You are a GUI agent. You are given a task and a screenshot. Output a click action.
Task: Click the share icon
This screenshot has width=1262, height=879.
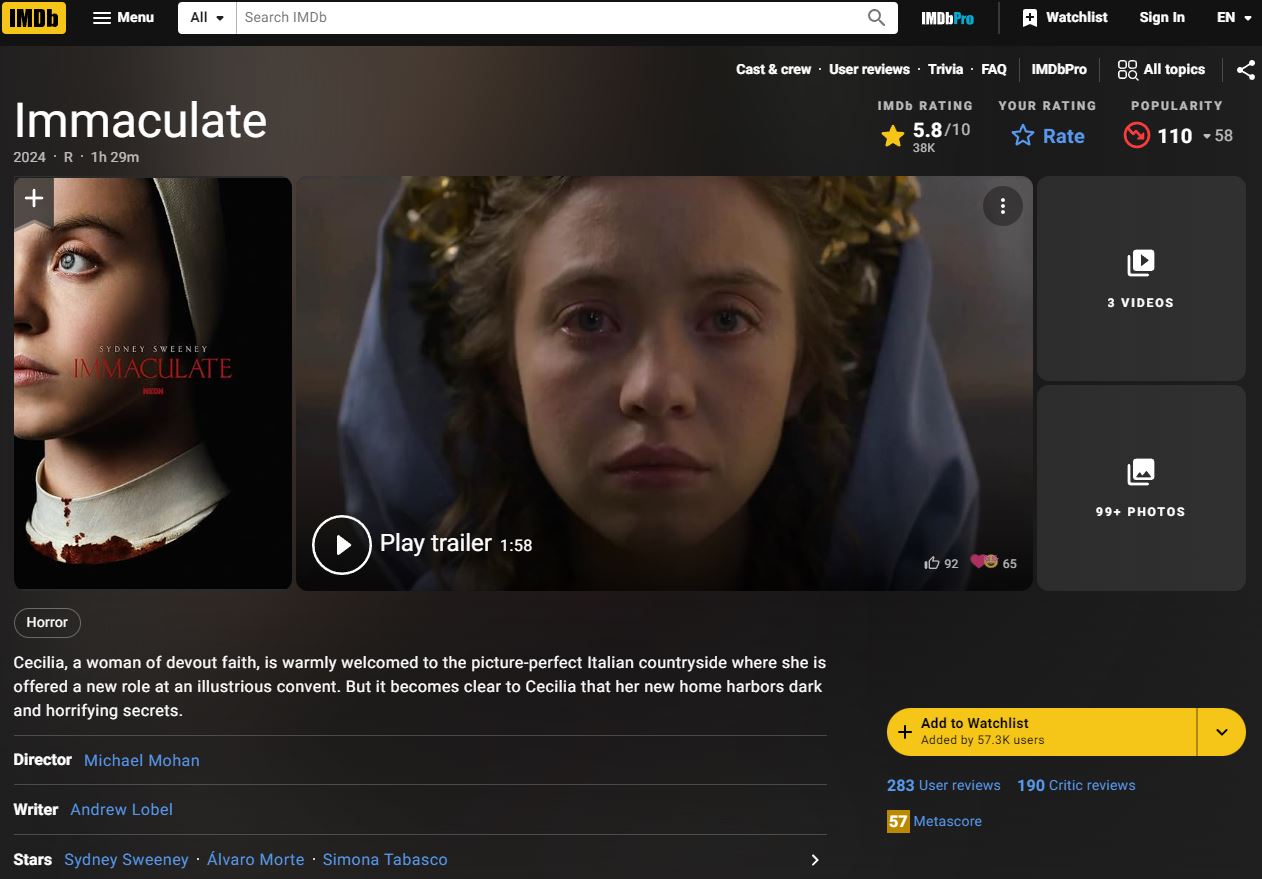pyautogui.click(x=1245, y=69)
